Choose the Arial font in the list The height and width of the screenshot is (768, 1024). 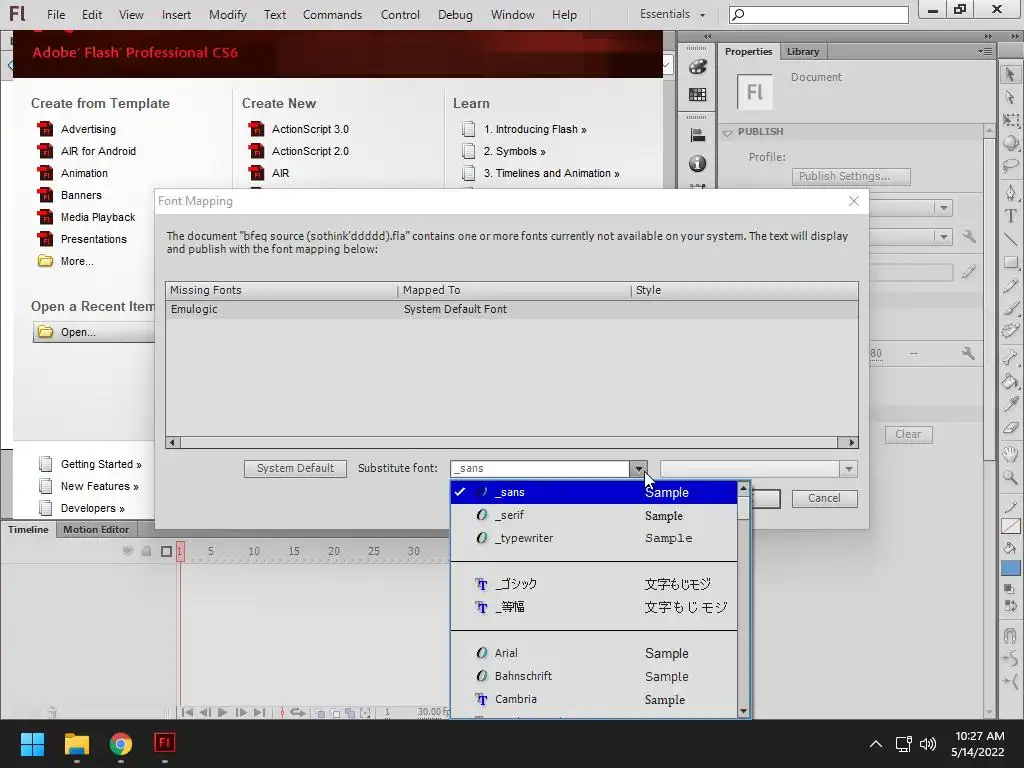coord(594,653)
